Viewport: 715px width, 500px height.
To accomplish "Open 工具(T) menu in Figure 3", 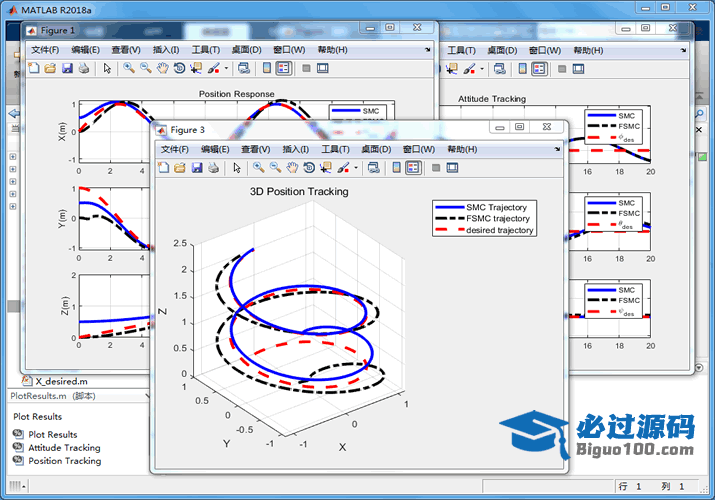I will point(335,149).
